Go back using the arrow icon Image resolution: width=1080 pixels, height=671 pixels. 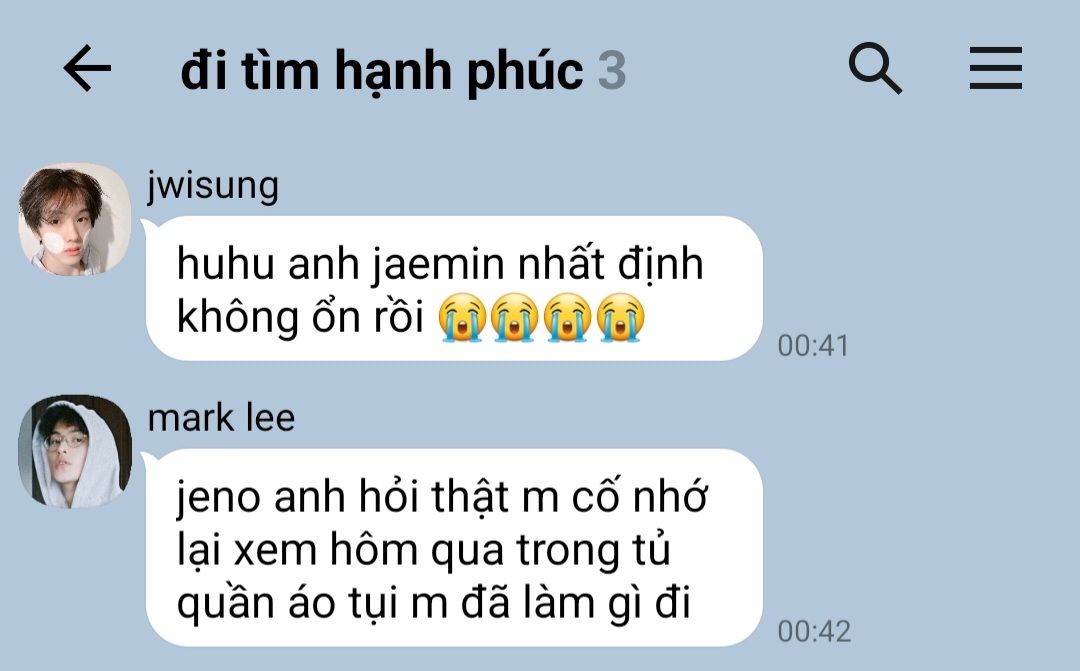tap(87, 68)
